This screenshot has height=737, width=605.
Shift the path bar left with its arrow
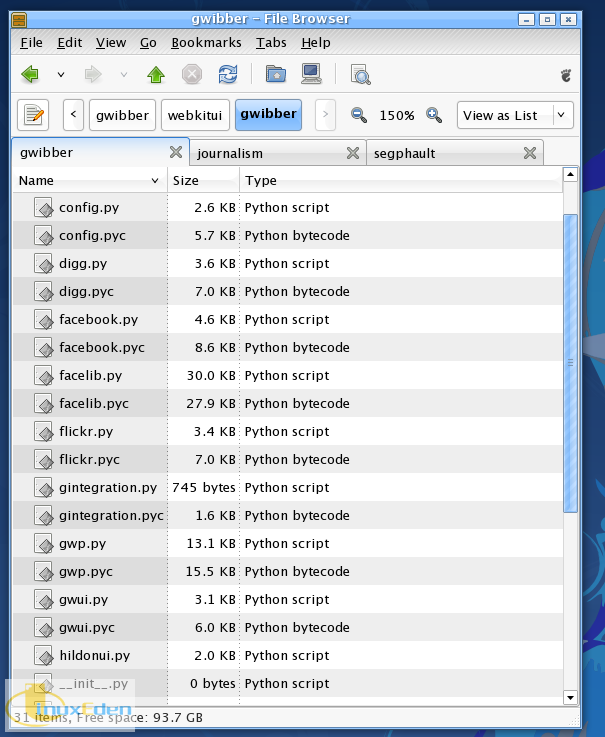click(x=73, y=114)
